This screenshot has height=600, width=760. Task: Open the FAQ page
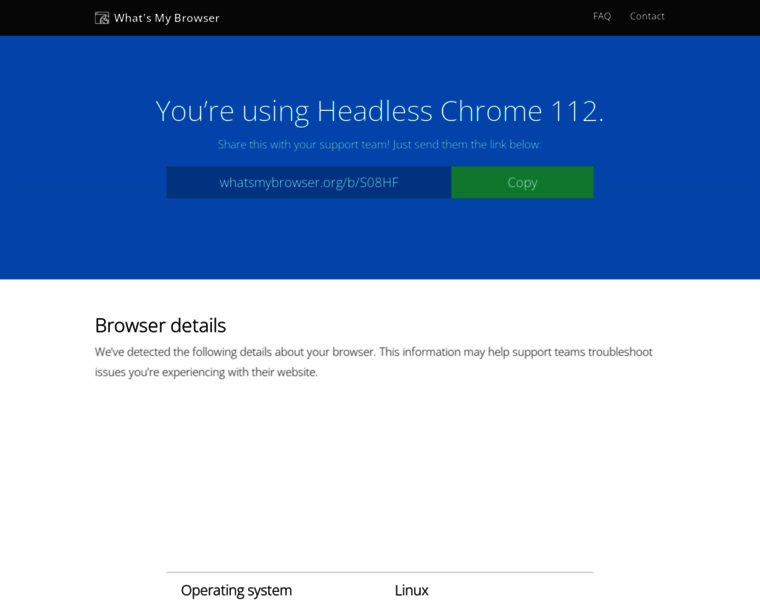click(602, 16)
